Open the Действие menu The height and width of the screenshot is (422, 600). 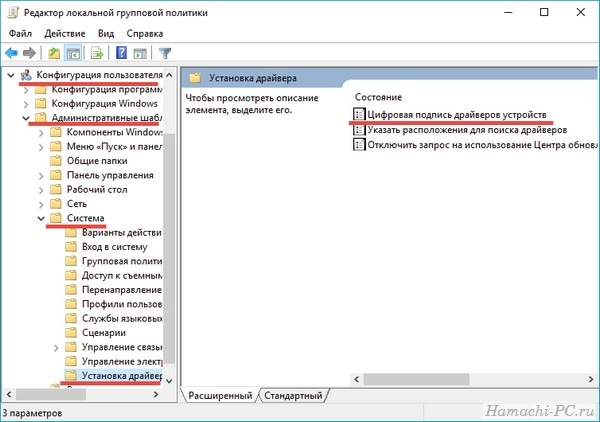[65, 33]
